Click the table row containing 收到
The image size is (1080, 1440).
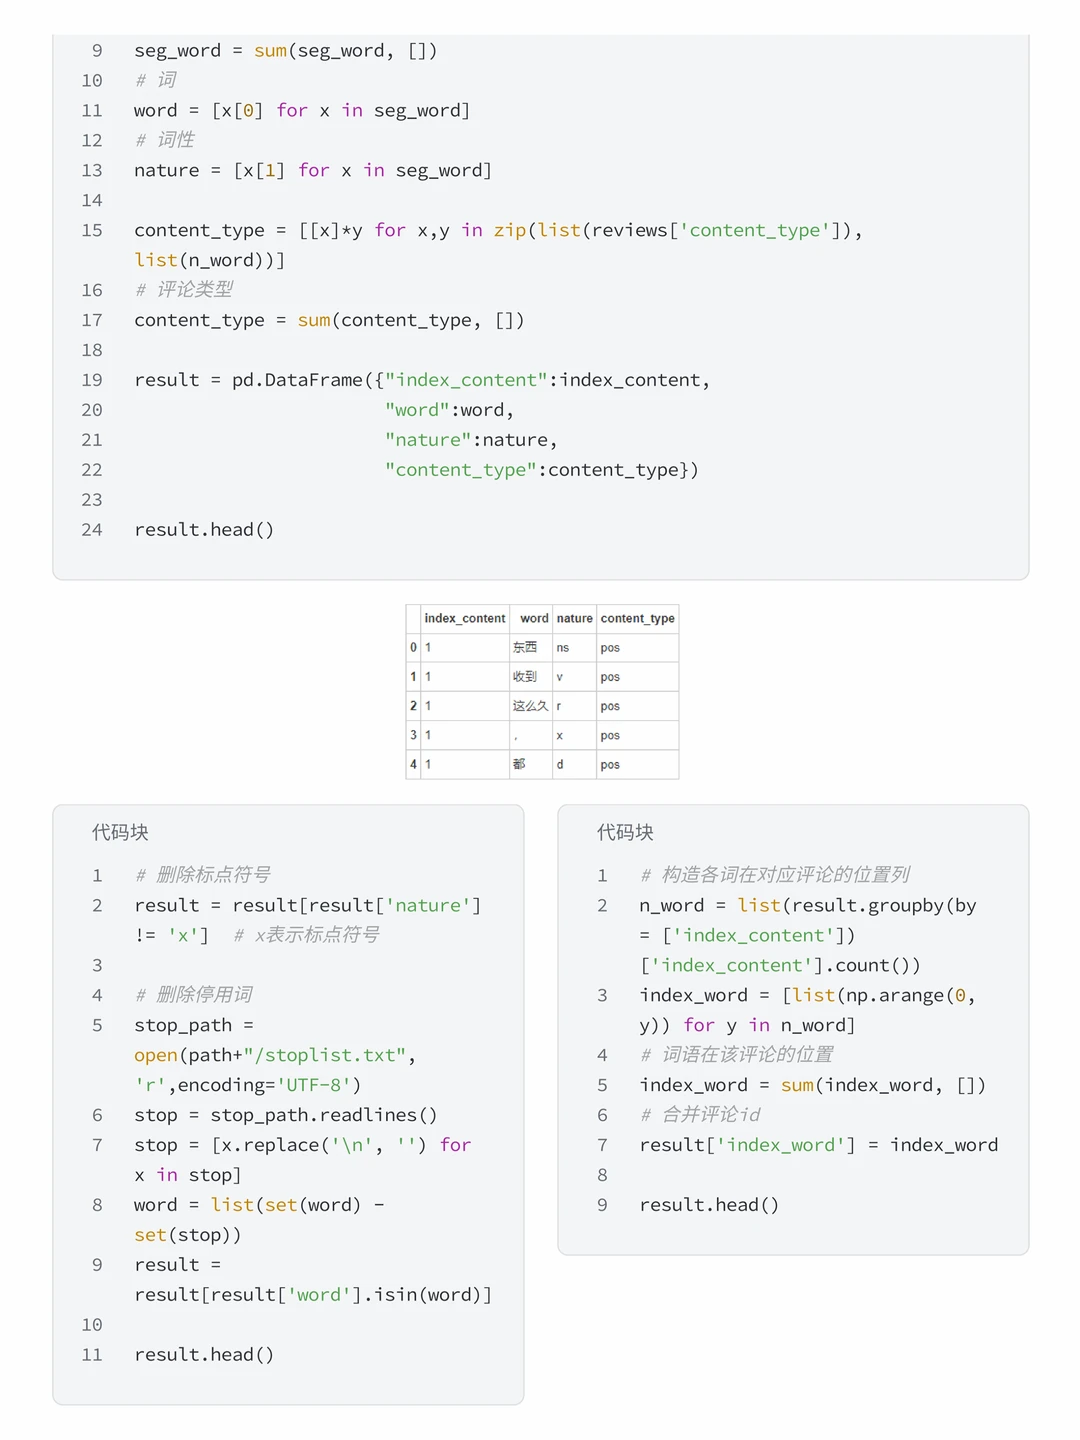(x=542, y=676)
